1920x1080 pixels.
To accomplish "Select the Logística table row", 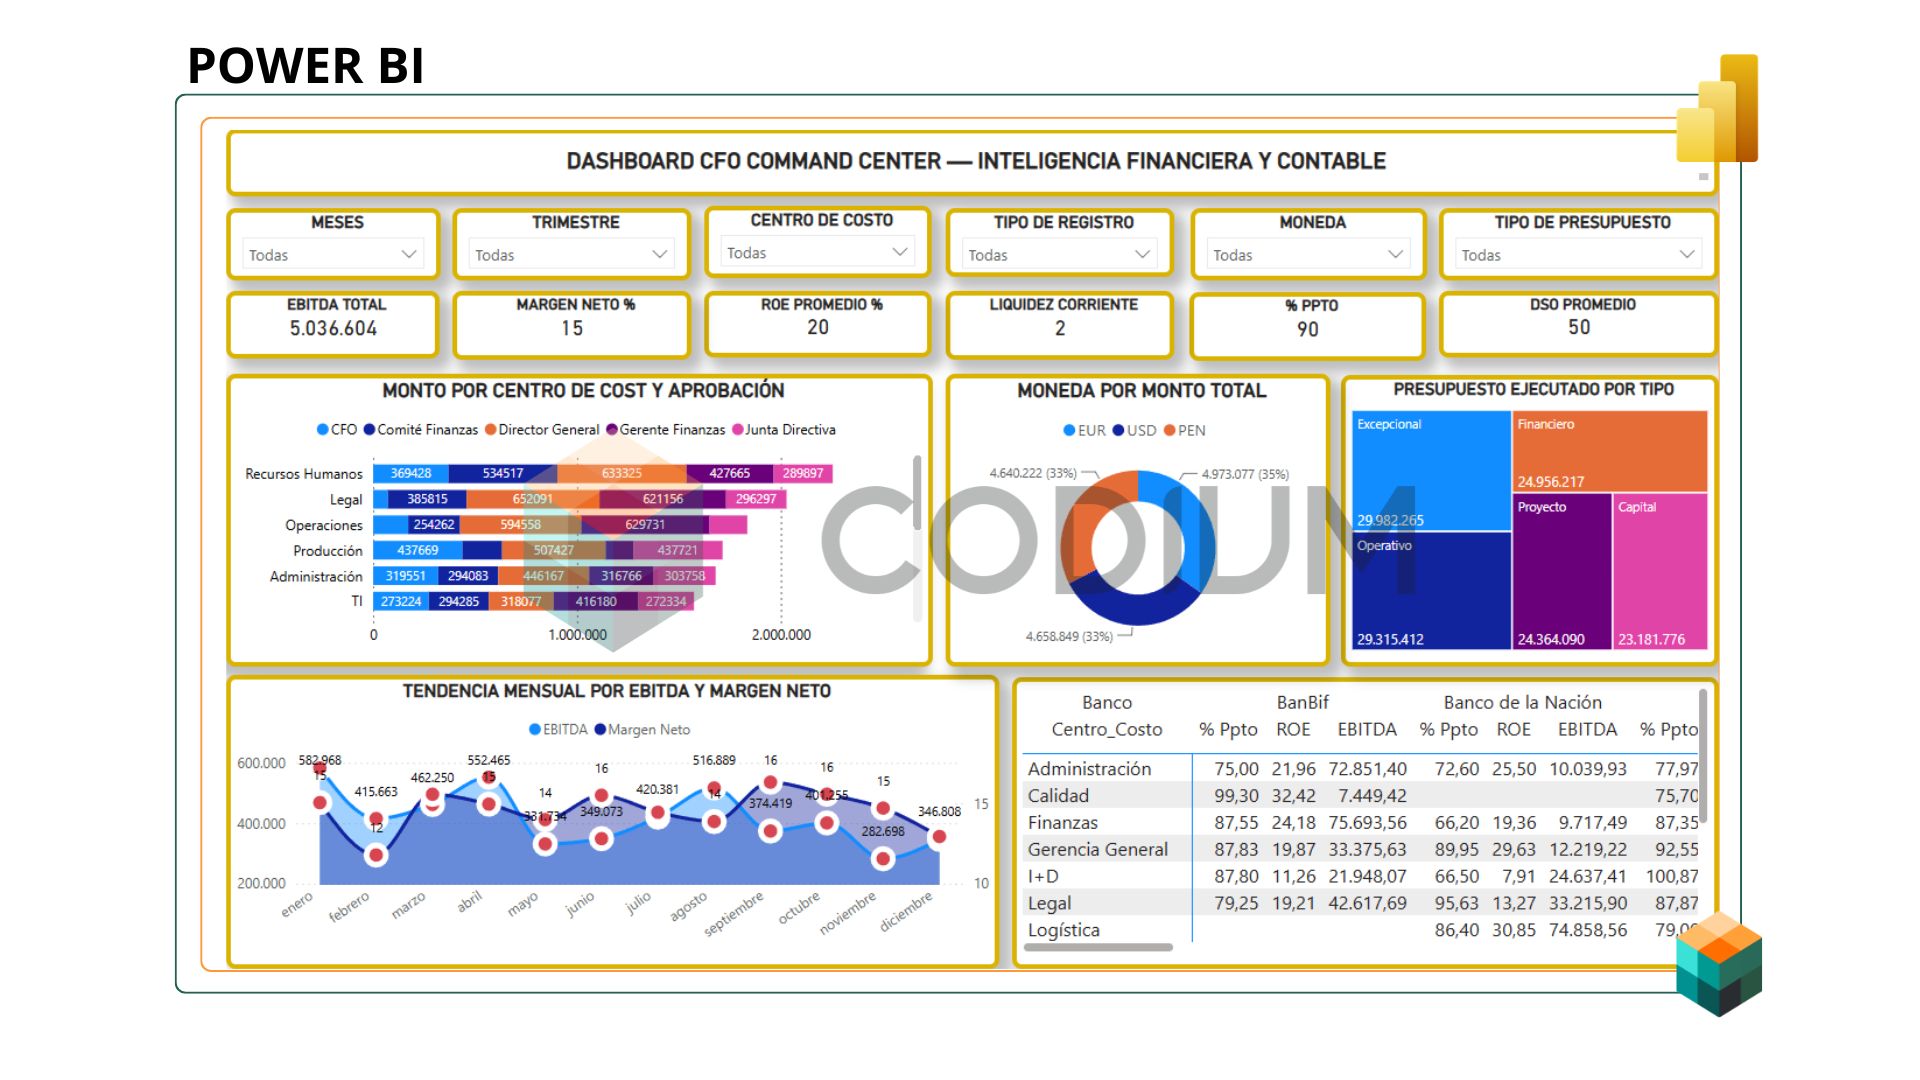I will [x=1362, y=931].
